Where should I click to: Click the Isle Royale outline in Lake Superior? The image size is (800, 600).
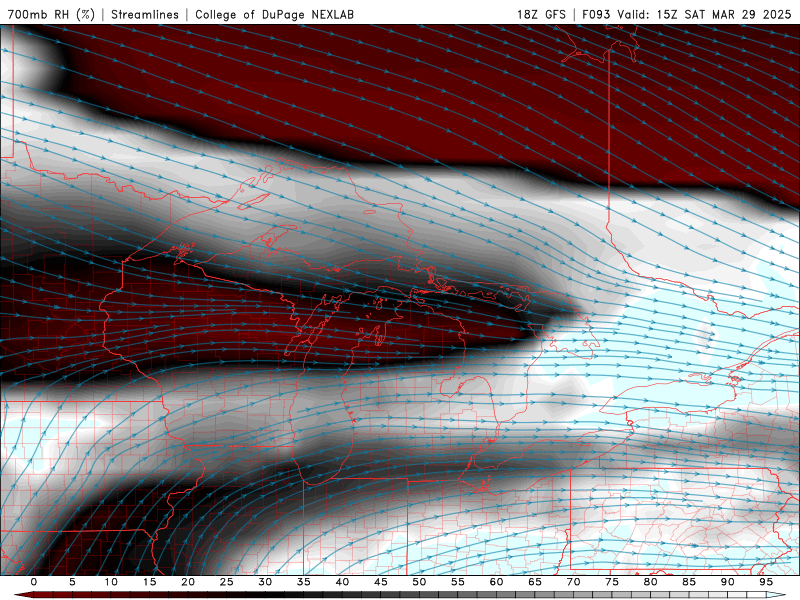click(254, 201)
